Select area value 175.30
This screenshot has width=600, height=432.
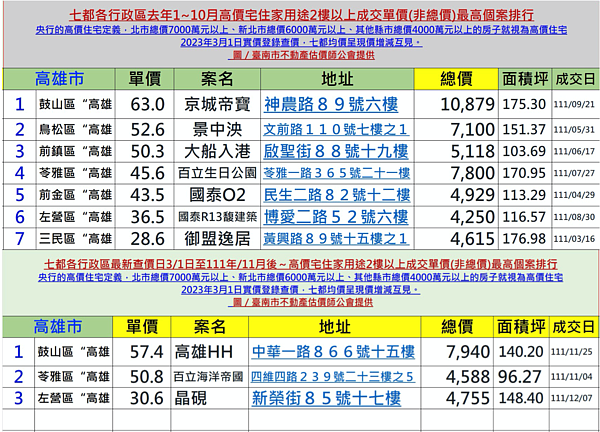[x=524, y=104]
